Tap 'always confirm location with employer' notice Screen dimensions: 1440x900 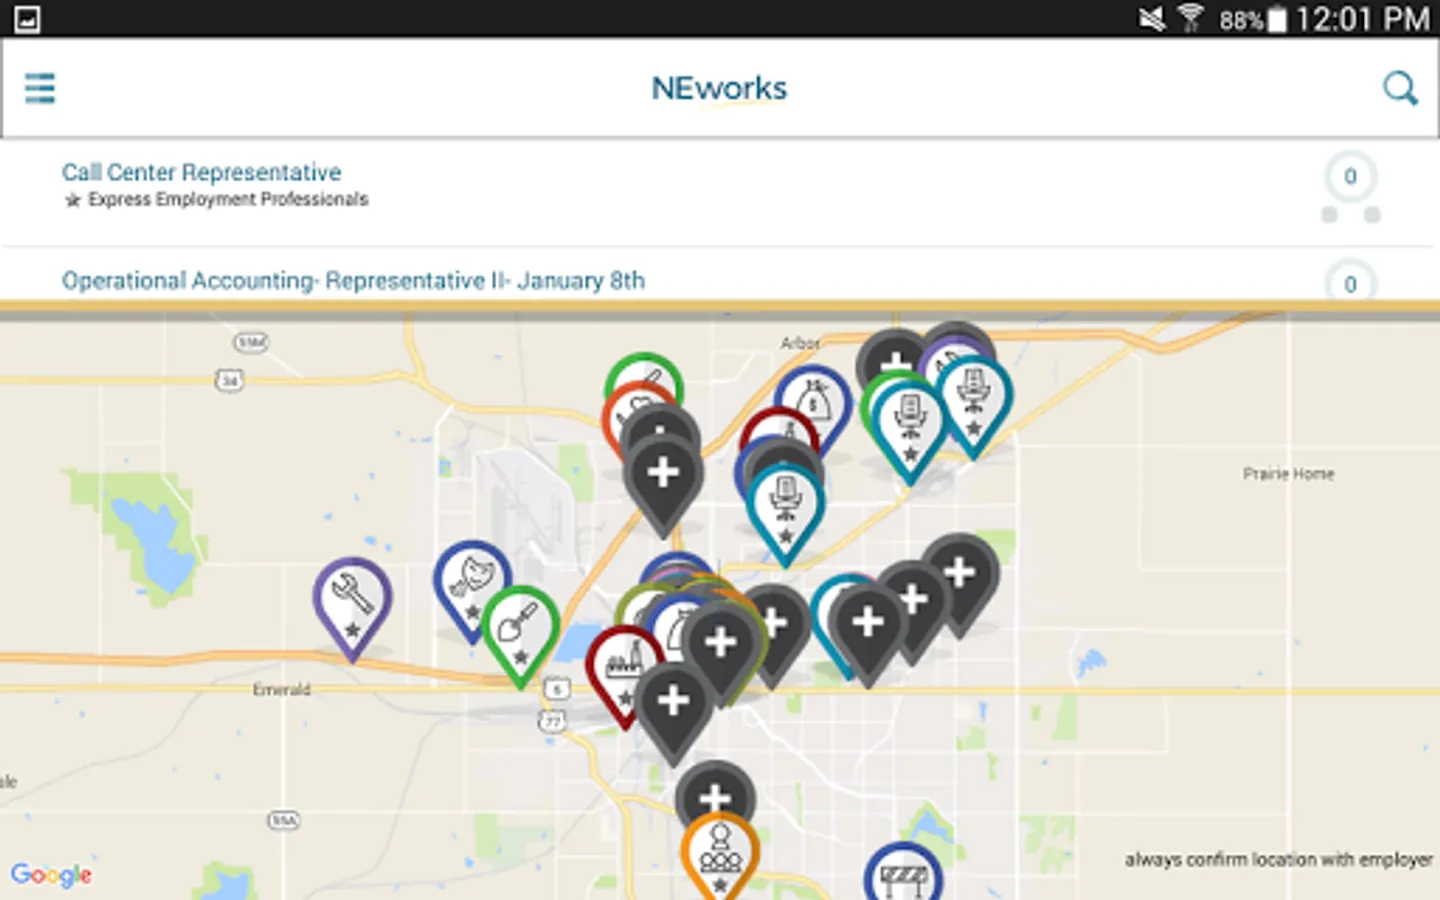click(x=1278, y=860)
